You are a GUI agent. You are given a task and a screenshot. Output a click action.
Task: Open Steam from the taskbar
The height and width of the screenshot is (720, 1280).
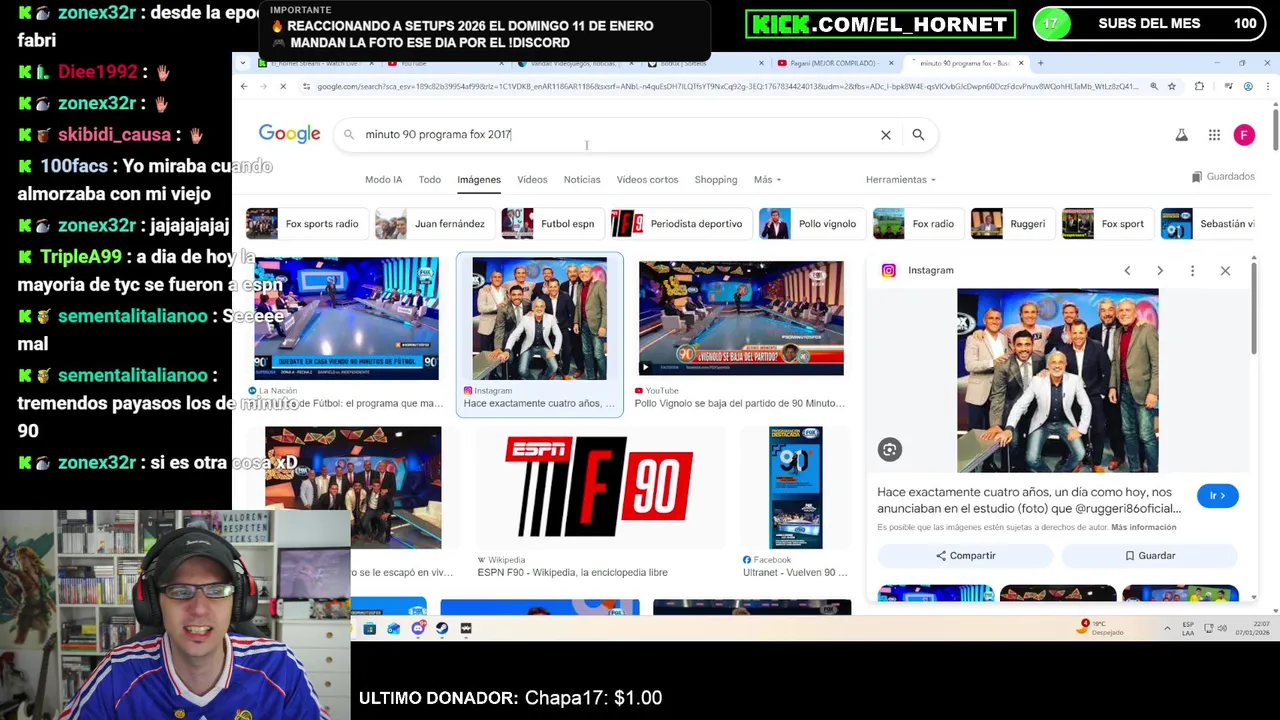pos(441,628)
